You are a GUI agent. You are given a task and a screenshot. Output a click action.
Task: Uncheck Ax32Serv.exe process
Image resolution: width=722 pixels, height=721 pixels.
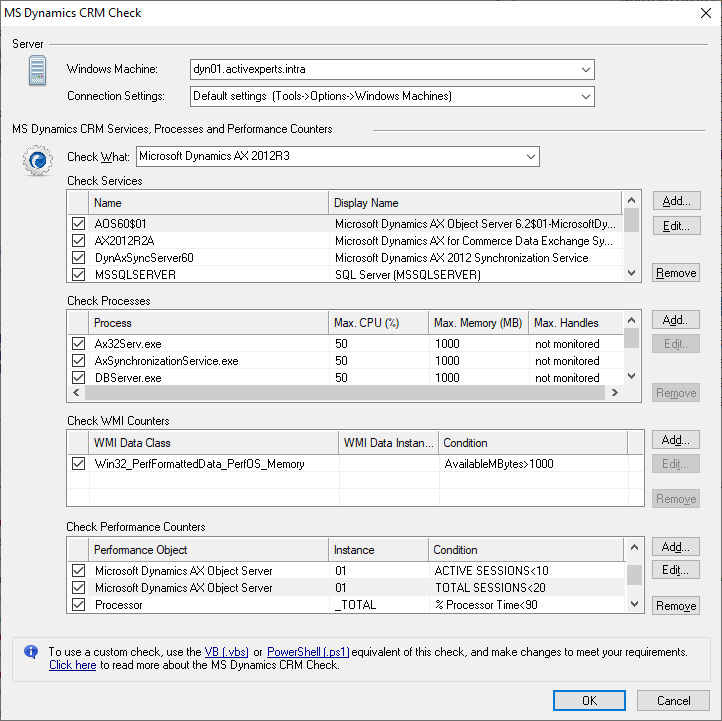coord(78,344)
